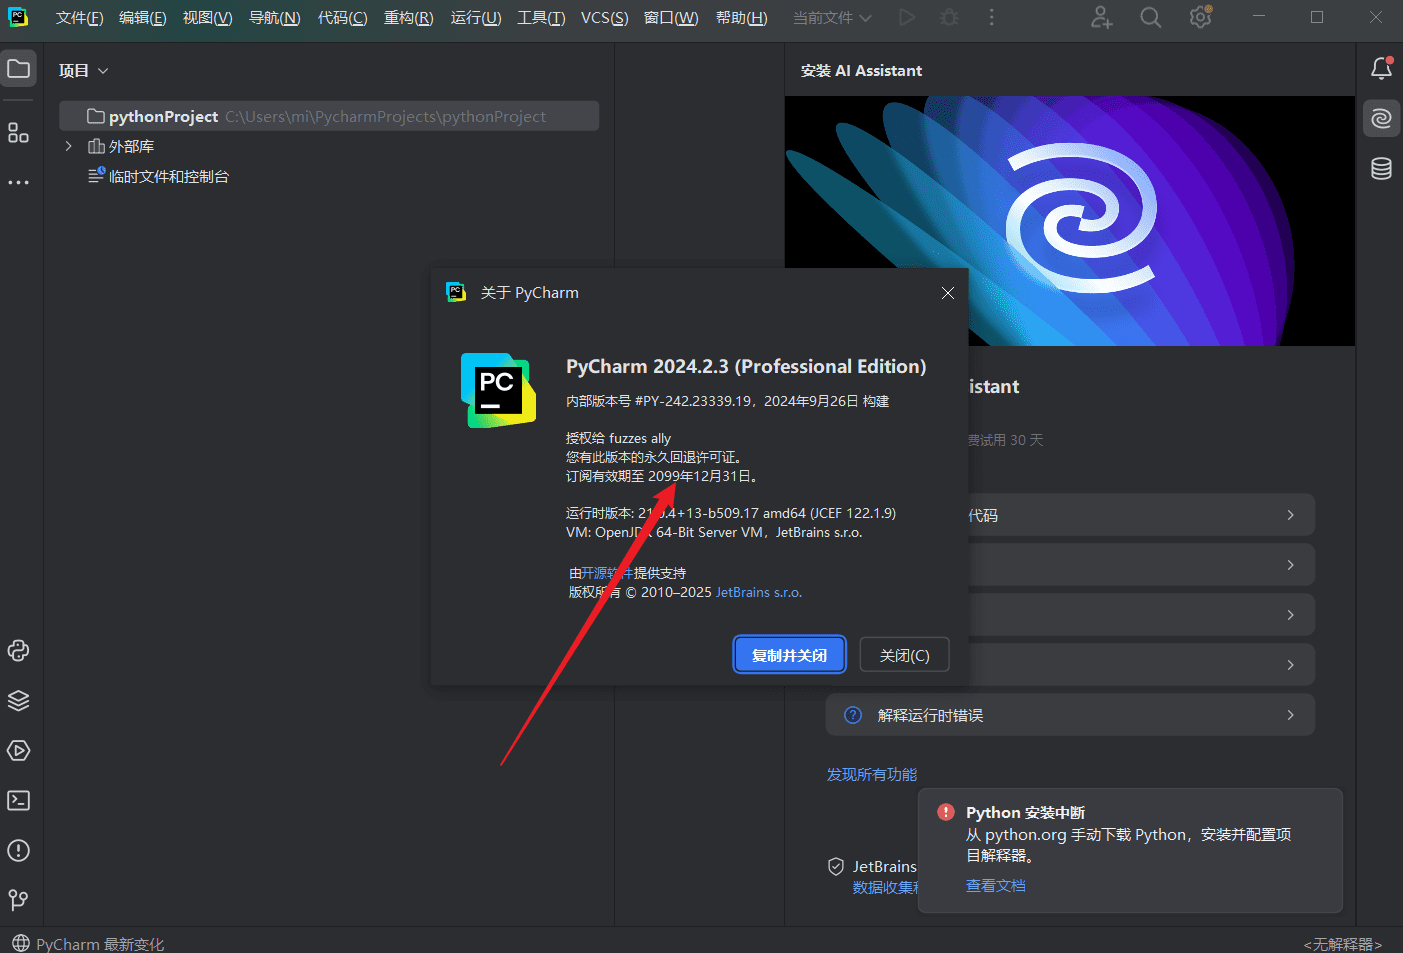Click 数据收集 link below JetBrains
The height and width of the screenshot is (953, 1403).
(885, 888)
